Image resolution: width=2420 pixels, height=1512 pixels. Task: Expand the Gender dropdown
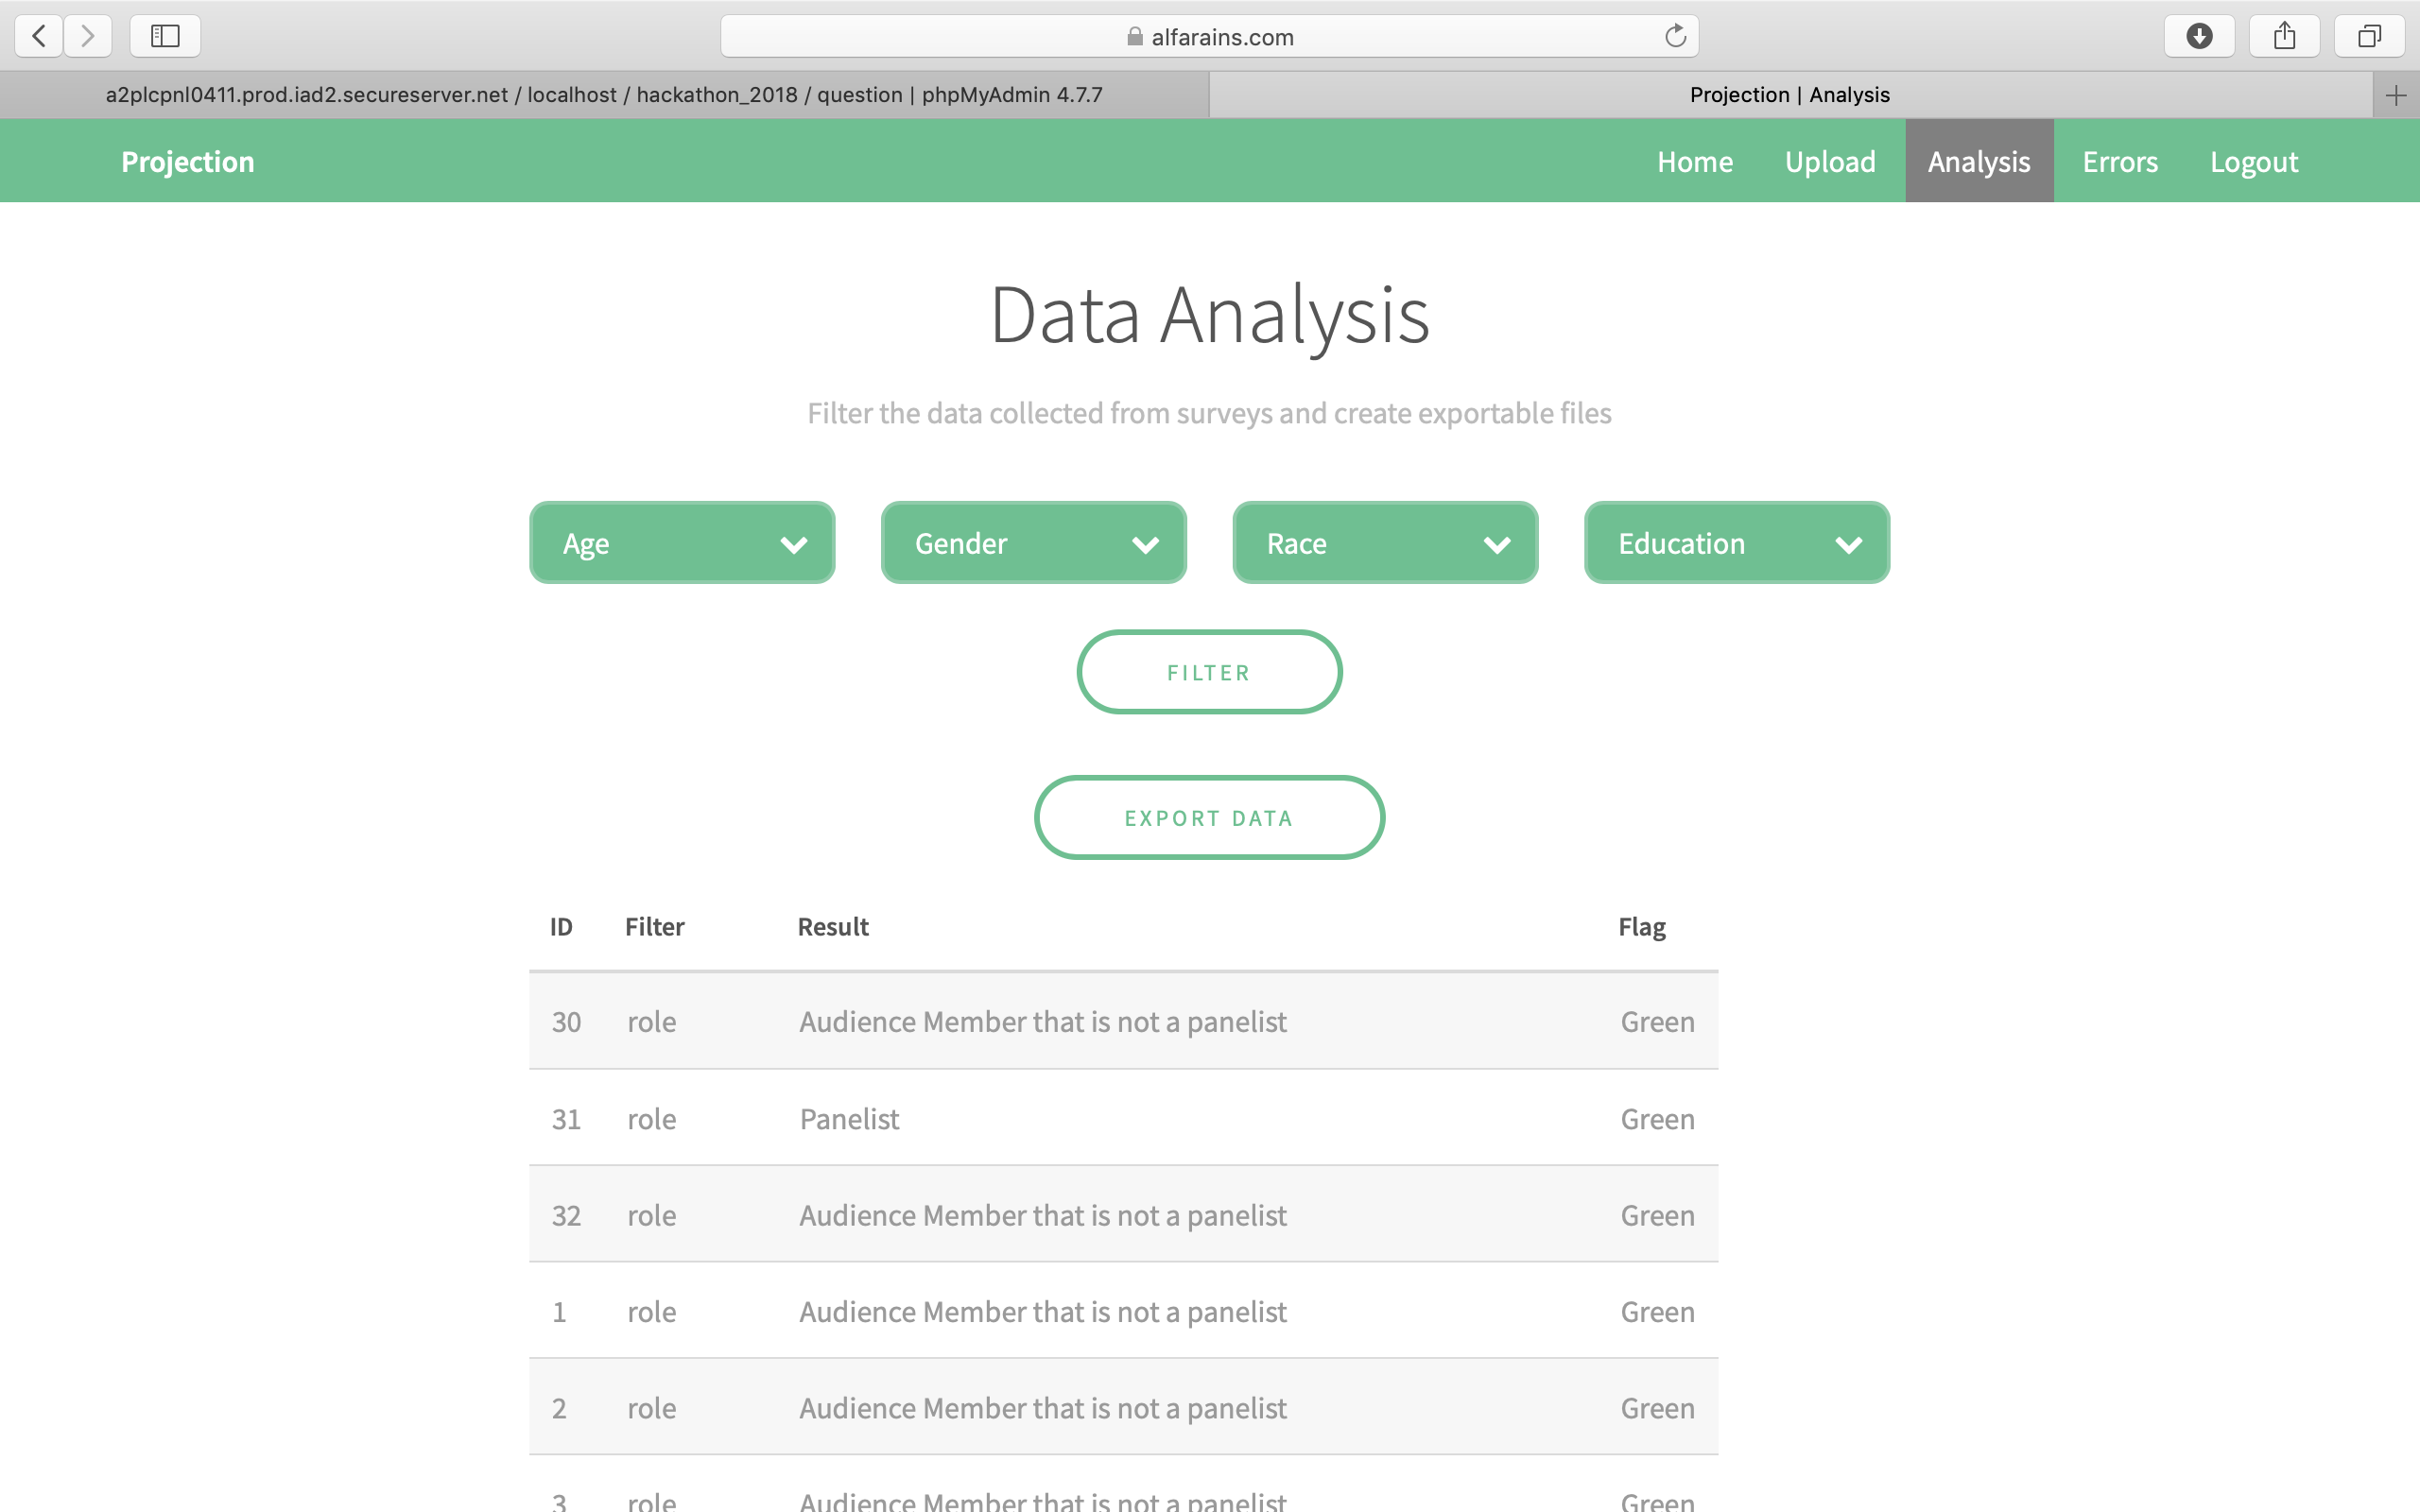click(1033, 543)
